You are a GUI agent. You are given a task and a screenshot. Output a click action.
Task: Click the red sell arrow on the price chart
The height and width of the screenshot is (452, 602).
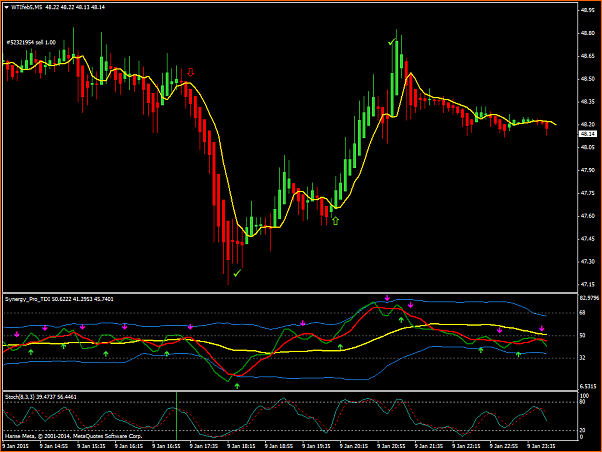pos(190,73)
